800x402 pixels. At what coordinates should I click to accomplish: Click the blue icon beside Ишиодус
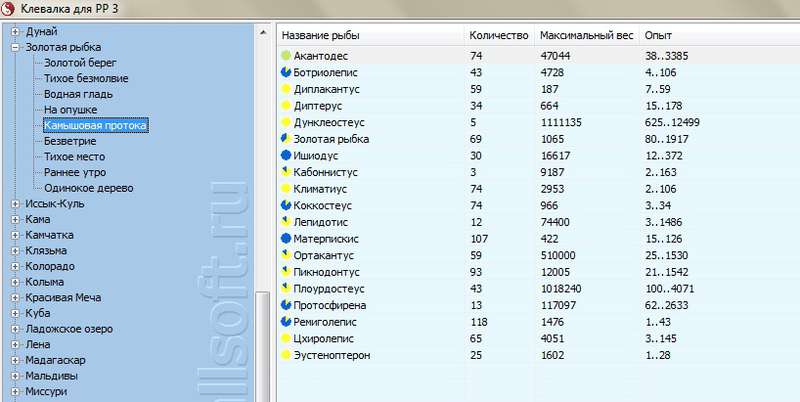tap(287, 156)
